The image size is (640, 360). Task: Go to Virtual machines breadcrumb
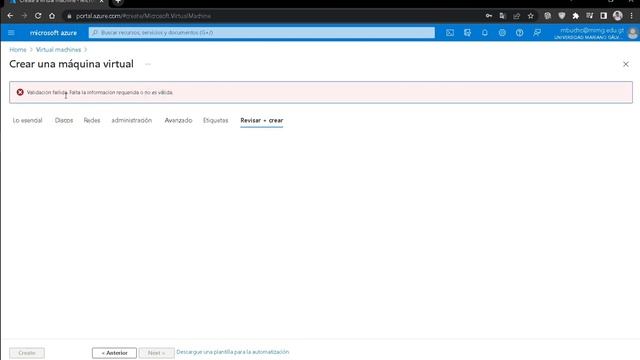click(58, 50)
